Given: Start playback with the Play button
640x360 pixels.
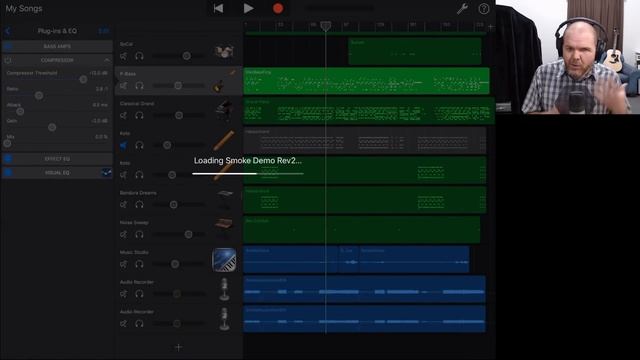Looking at the screenshot, I should coord(248,8).
